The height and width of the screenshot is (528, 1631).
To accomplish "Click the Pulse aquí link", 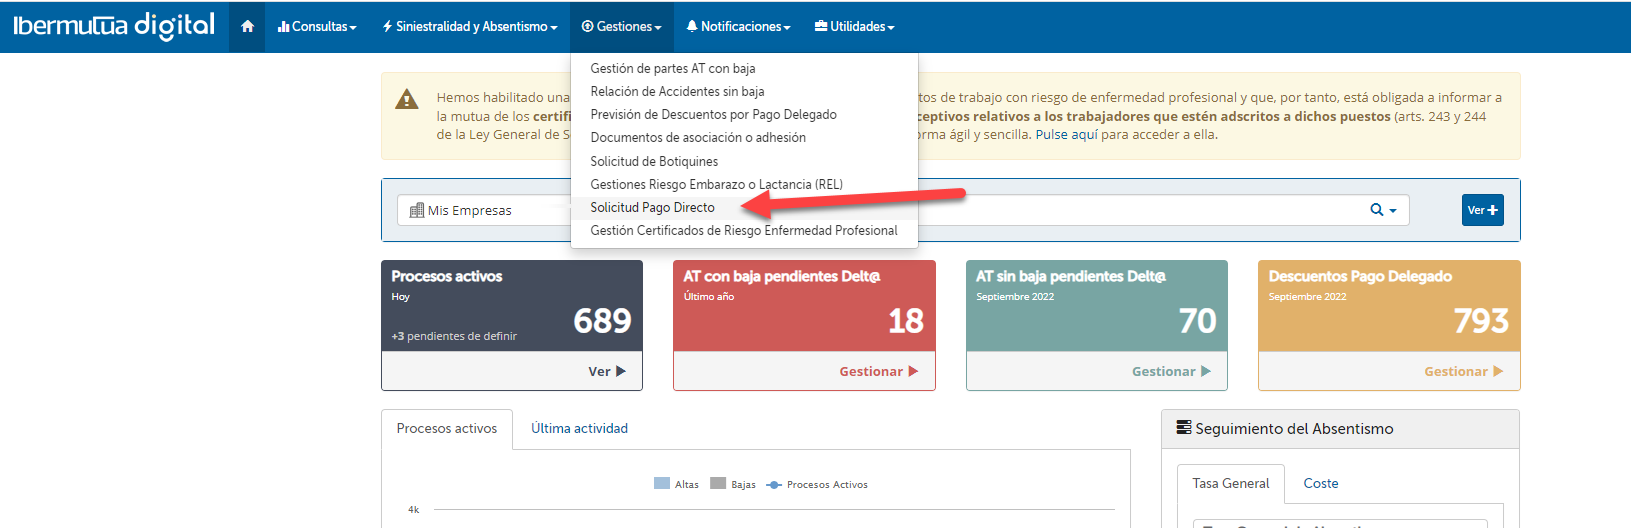I will point(1066,135).
